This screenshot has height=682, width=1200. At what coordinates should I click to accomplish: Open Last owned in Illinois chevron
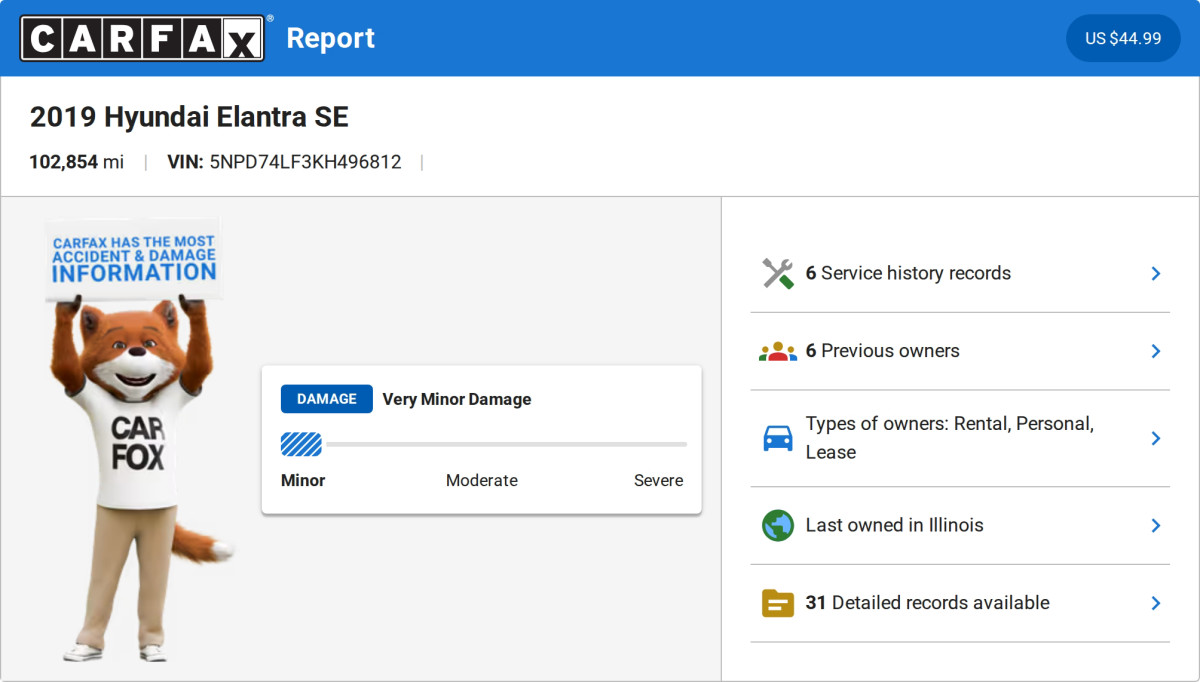click(1155, 525)
